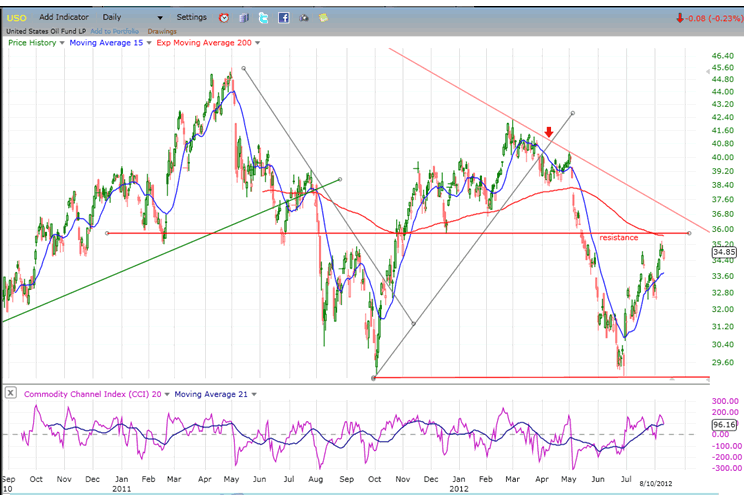The height and width of the screenshot is (504, 744).
Task: Click the 34.85 current price label
Action: coord(724,252)
